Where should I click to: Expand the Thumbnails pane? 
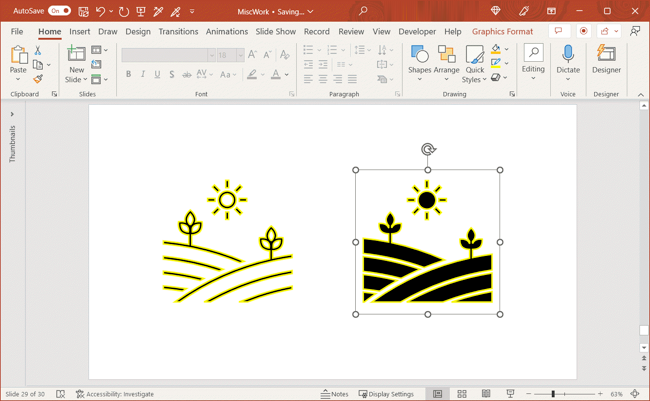point(12,114)
